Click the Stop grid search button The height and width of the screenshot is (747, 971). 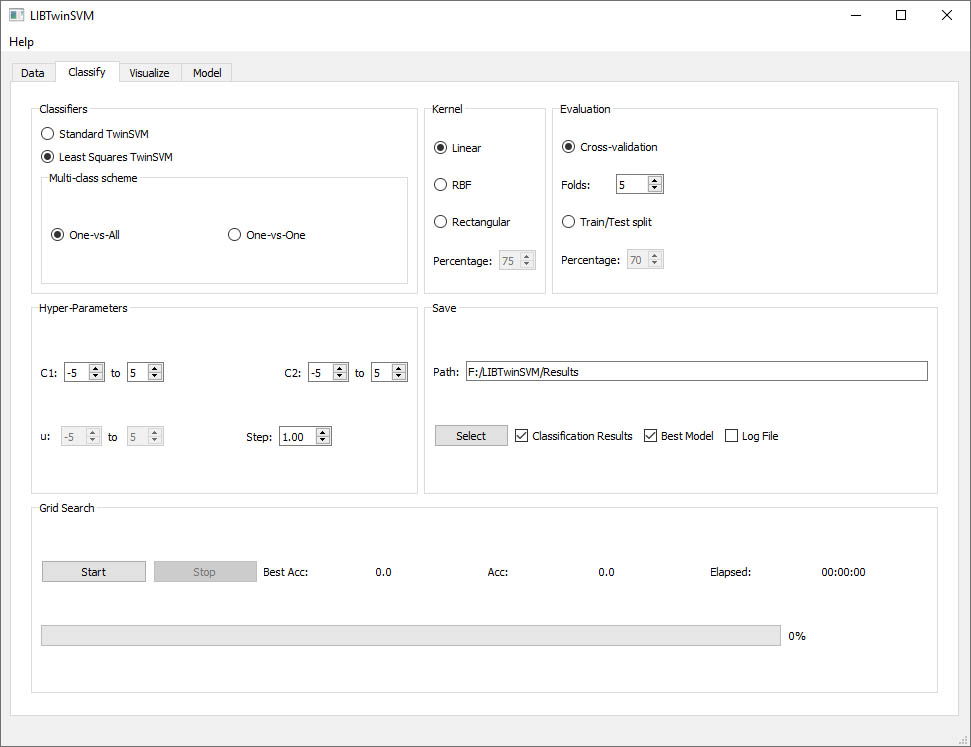tap(205, 572)
